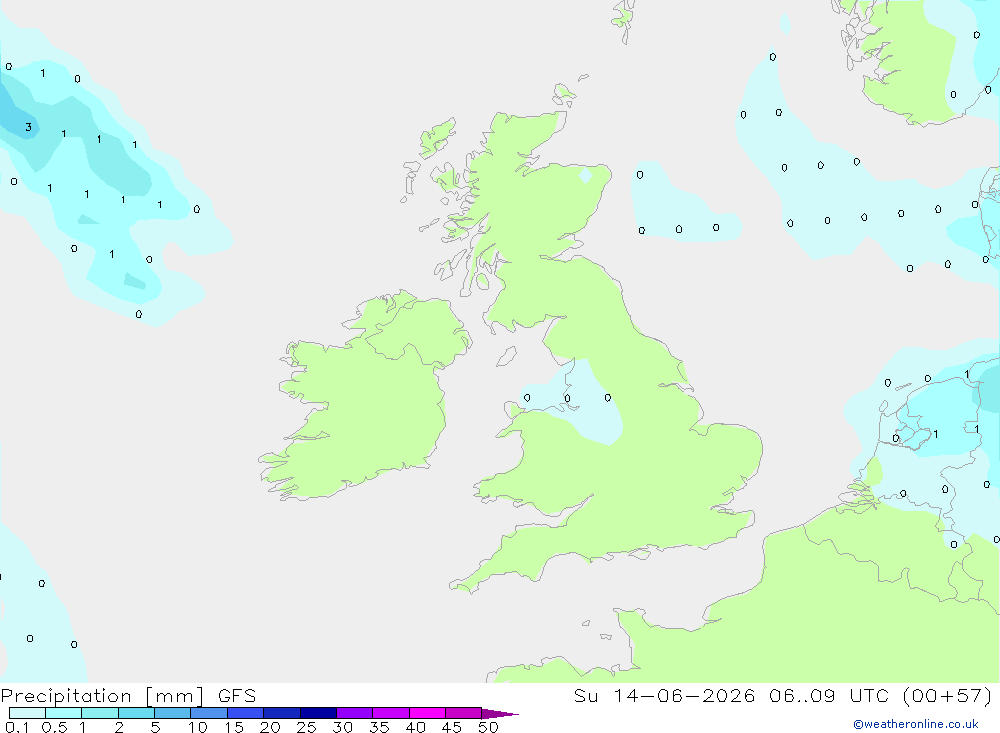
Task: Click the 30–35 mm legend color swatch
Action: pos(355,713)
